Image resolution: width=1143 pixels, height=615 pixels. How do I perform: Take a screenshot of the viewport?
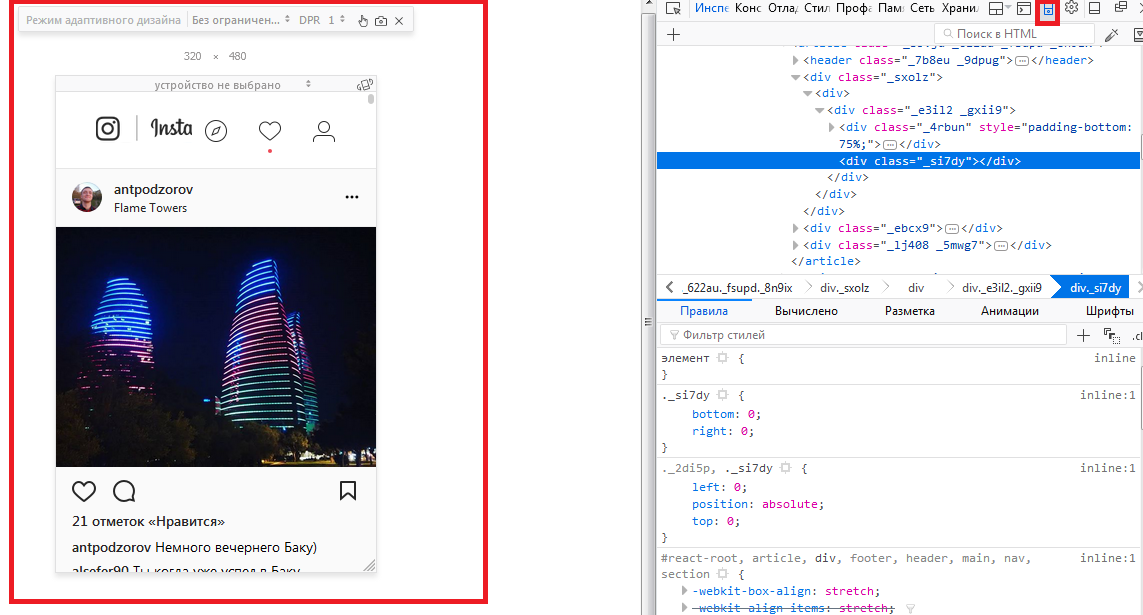381,21
